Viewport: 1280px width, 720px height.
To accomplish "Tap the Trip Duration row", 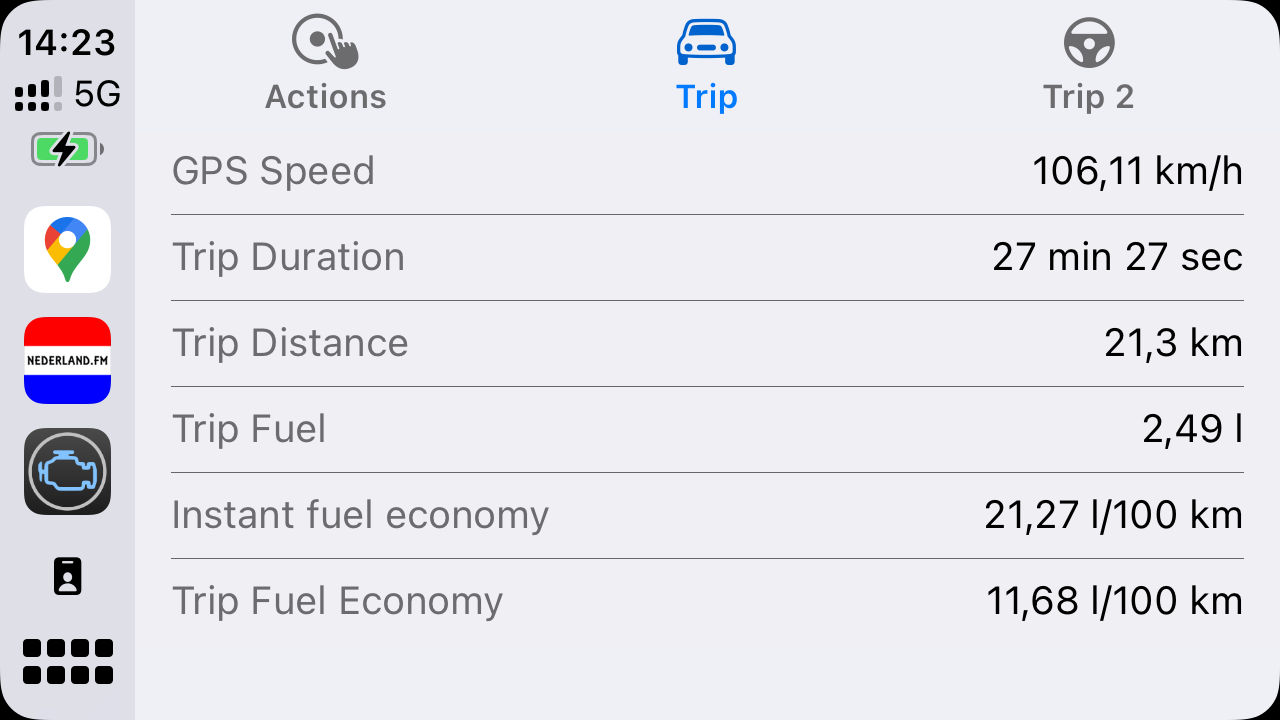I will 707,257.
